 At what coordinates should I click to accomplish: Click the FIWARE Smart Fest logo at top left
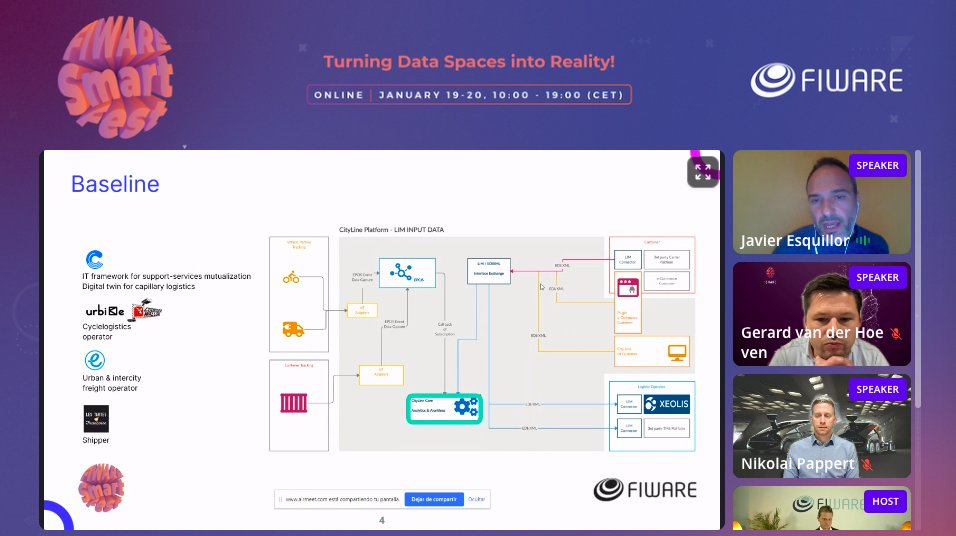coord(115,77)
